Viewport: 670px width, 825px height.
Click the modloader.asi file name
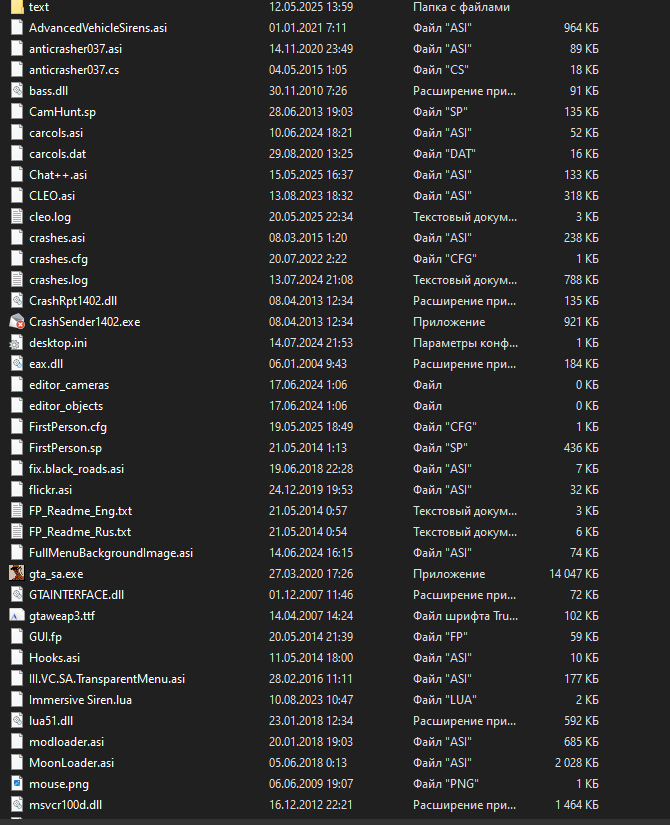66,742
